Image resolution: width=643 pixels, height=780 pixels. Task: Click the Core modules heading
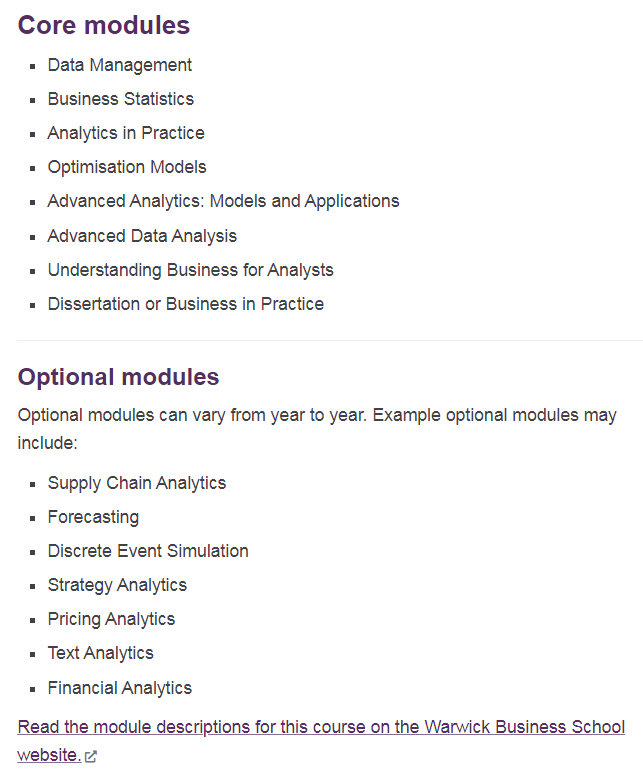coord(103,25)
